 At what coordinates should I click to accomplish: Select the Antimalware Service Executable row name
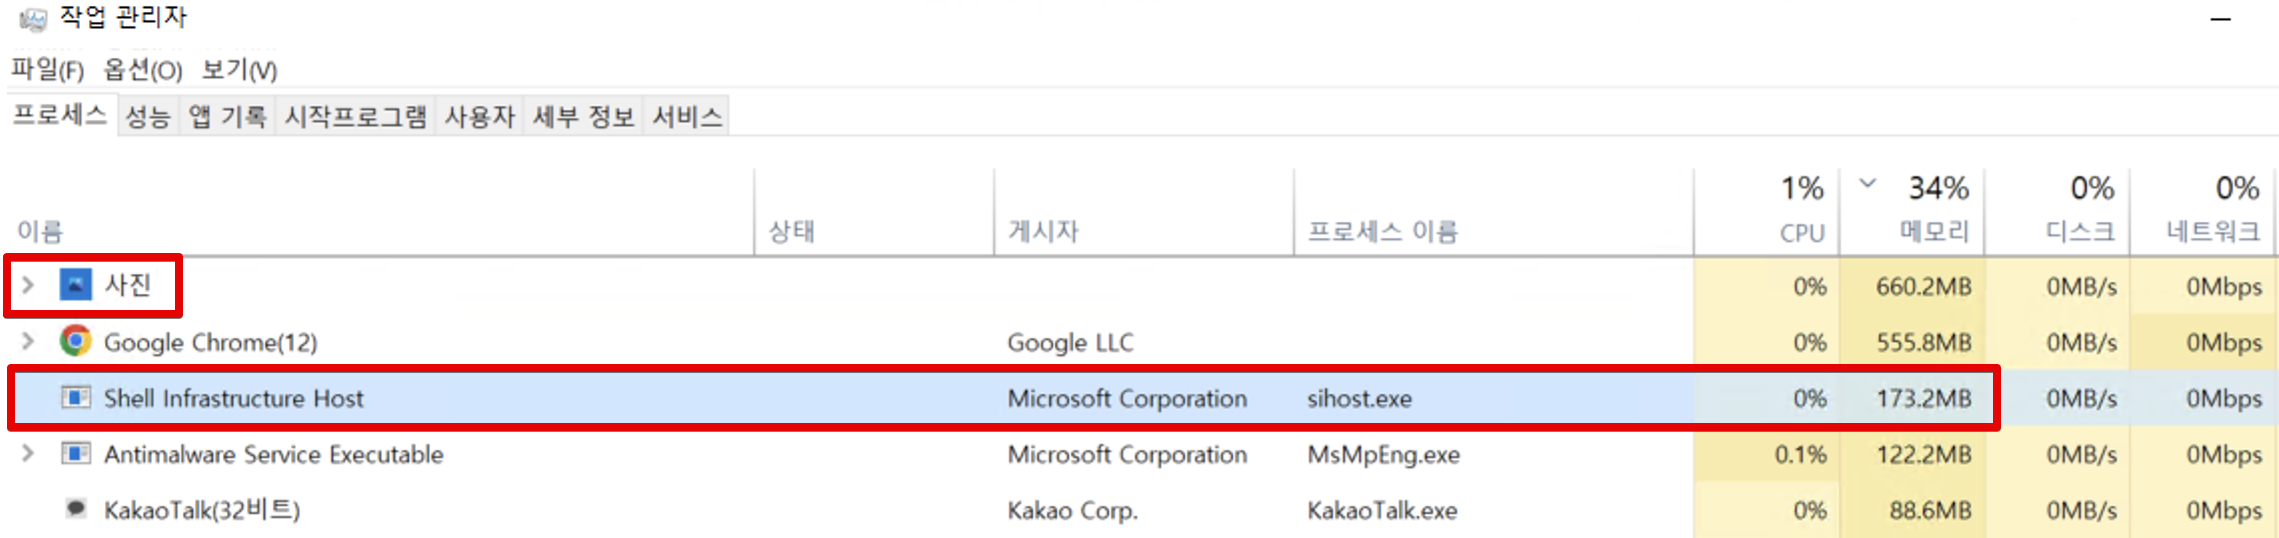click(x=274, y=454)
